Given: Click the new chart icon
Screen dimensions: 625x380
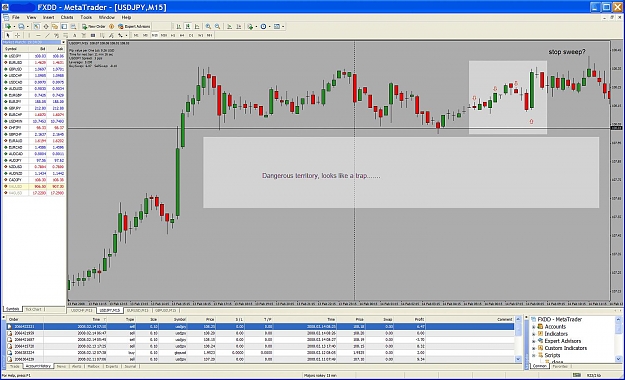Looking at the screenshot, I should 8,26.
